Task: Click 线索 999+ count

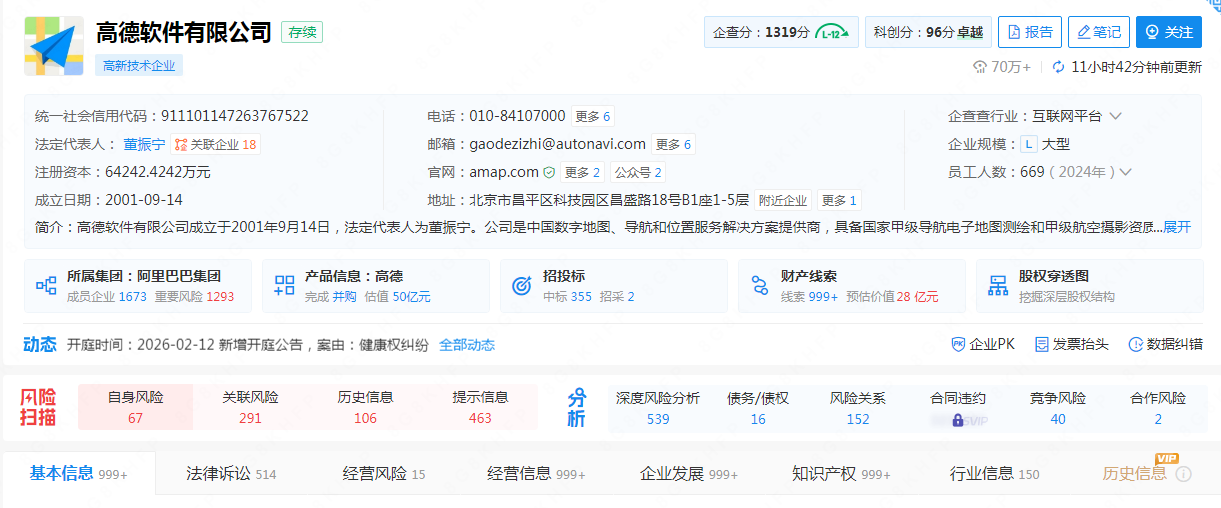Action: point(810,297)
